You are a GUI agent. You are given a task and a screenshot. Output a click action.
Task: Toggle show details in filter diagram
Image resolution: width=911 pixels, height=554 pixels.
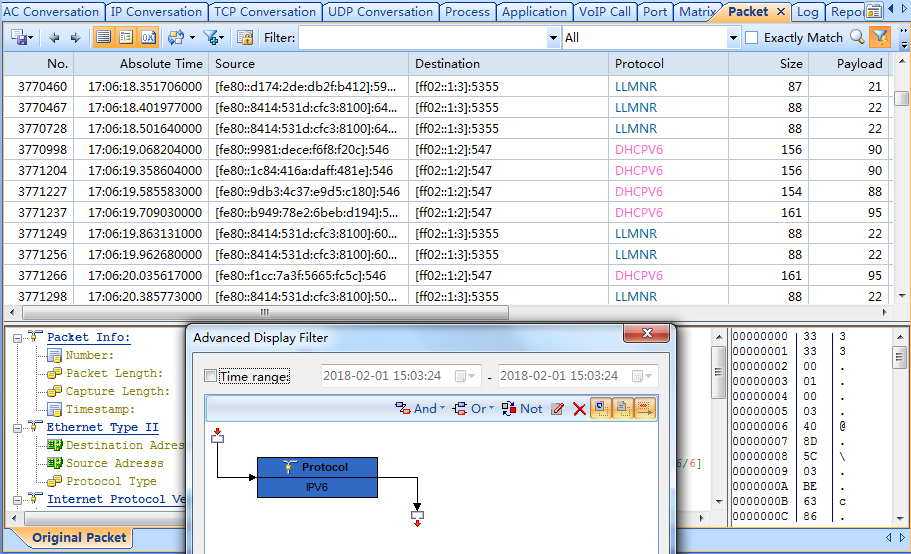622,409
